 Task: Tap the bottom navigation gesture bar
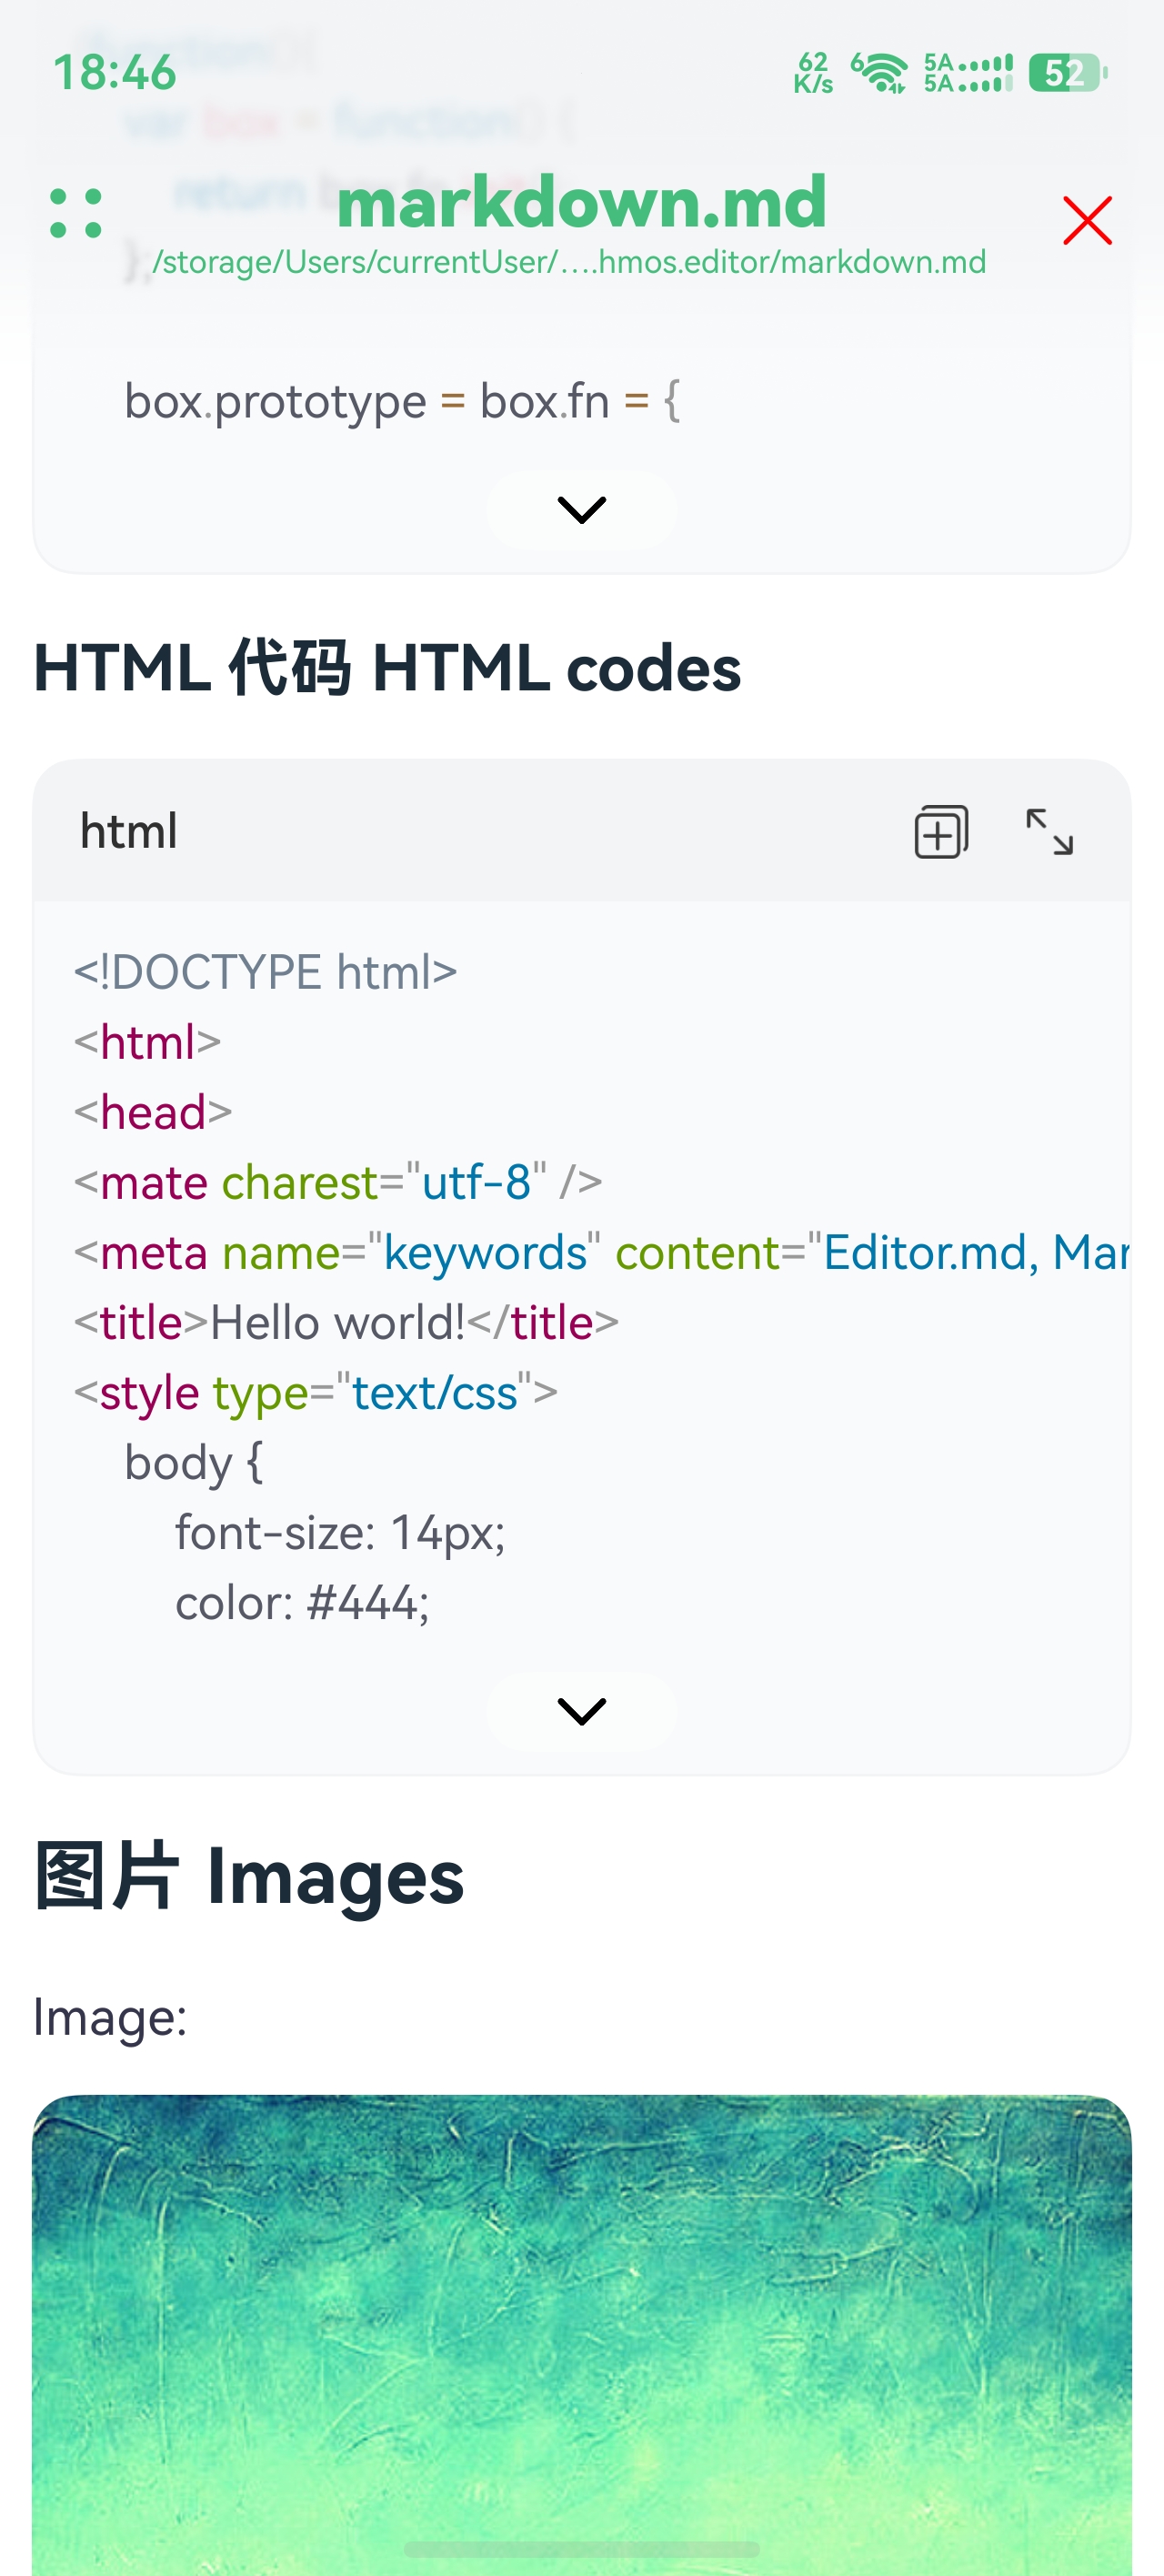582,2548
